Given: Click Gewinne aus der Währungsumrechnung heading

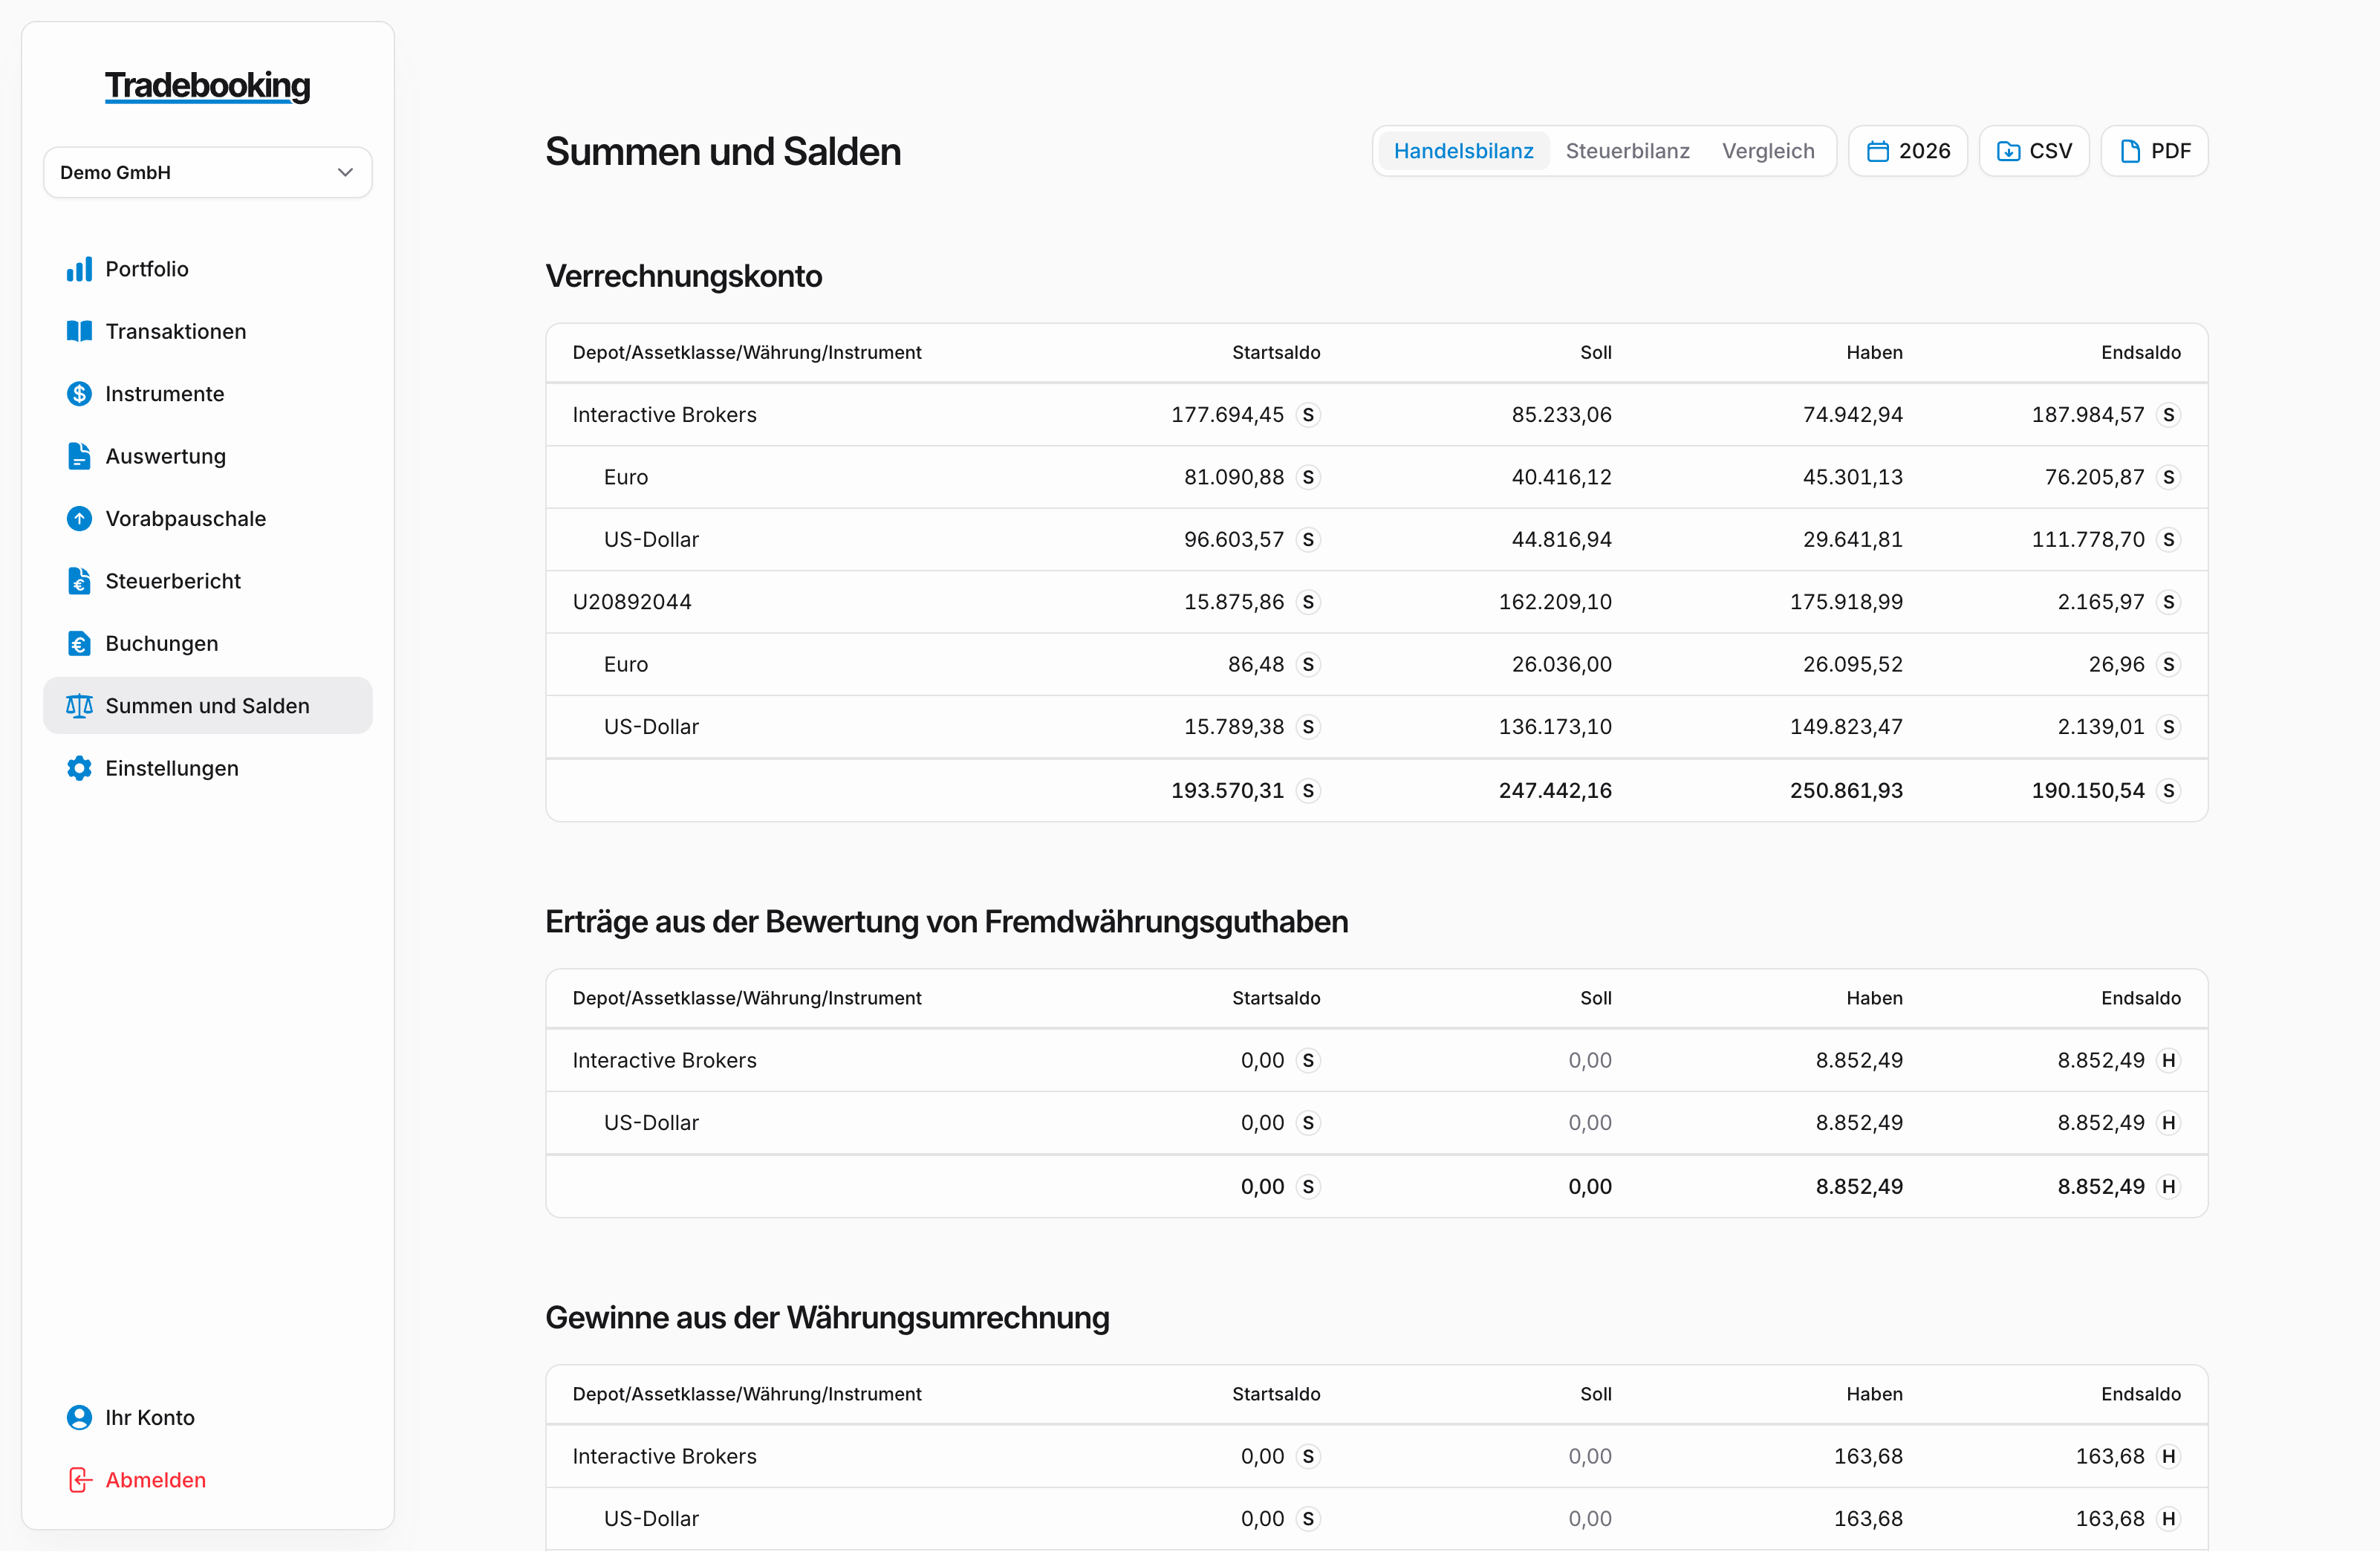Looking at the screenshot, I should [x=827, y=1317].
